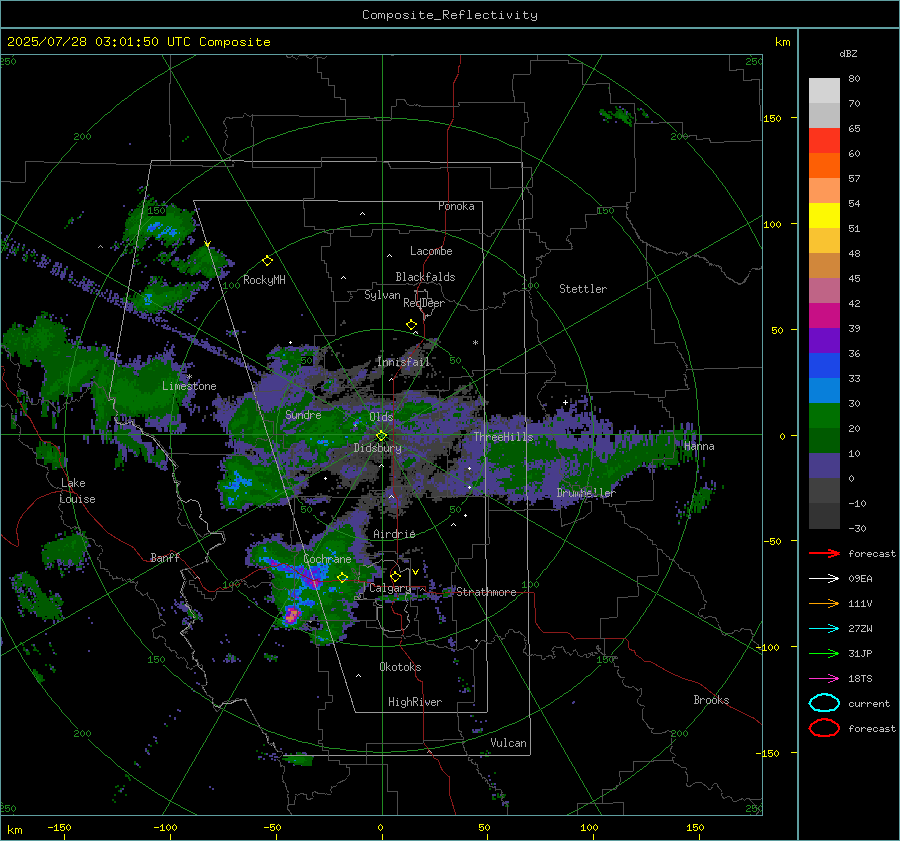The image size is (900, 841).
Task: Click the Cochrane city label
Action: [x=327, y=559]
